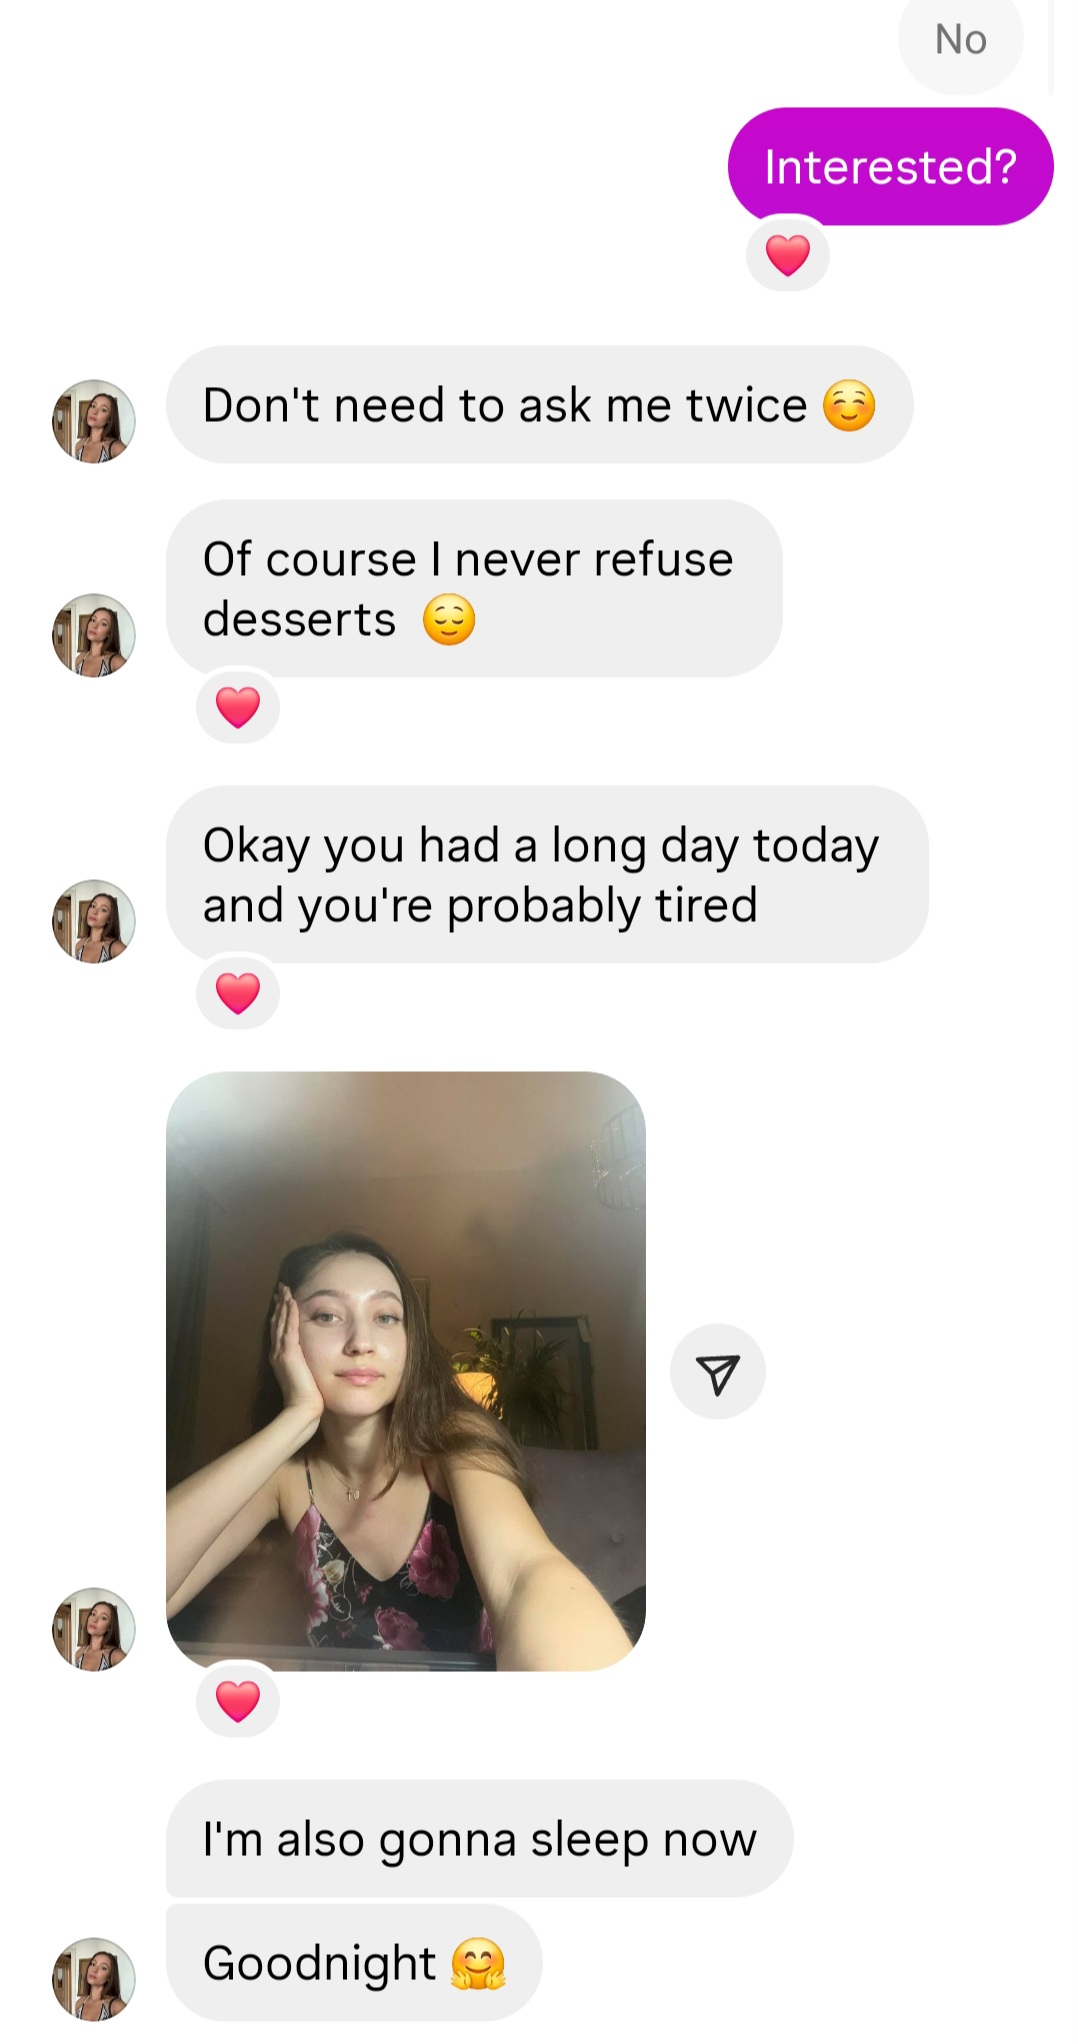Select 'Of course I never refuse desserts' bubble

[x=474, y=589]
